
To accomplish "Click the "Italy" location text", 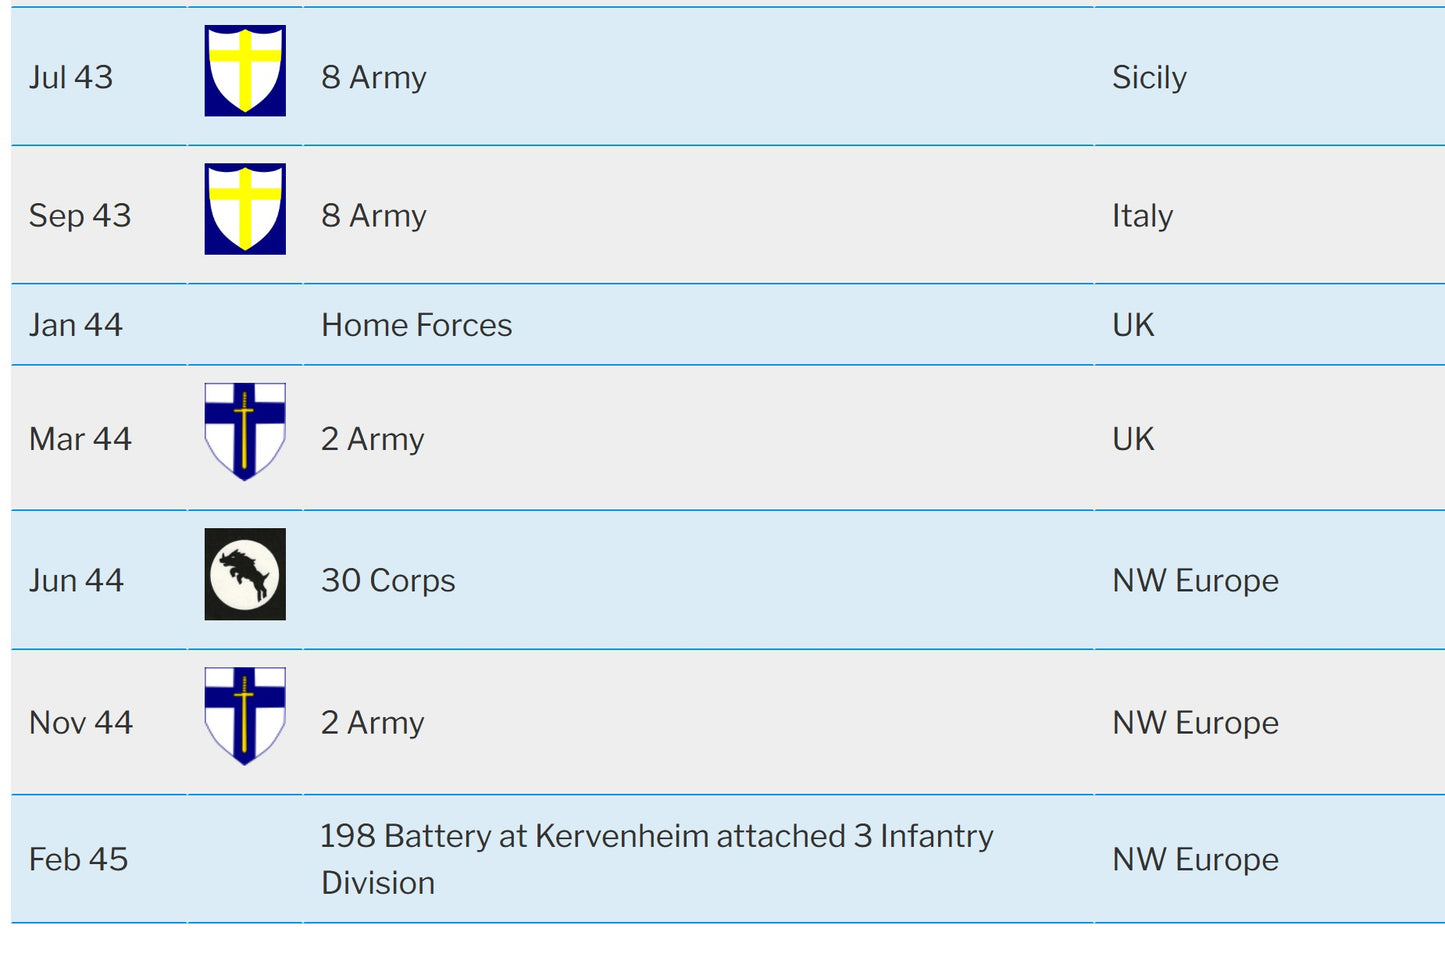I will pyautogui.click(x=1142, y=215).
